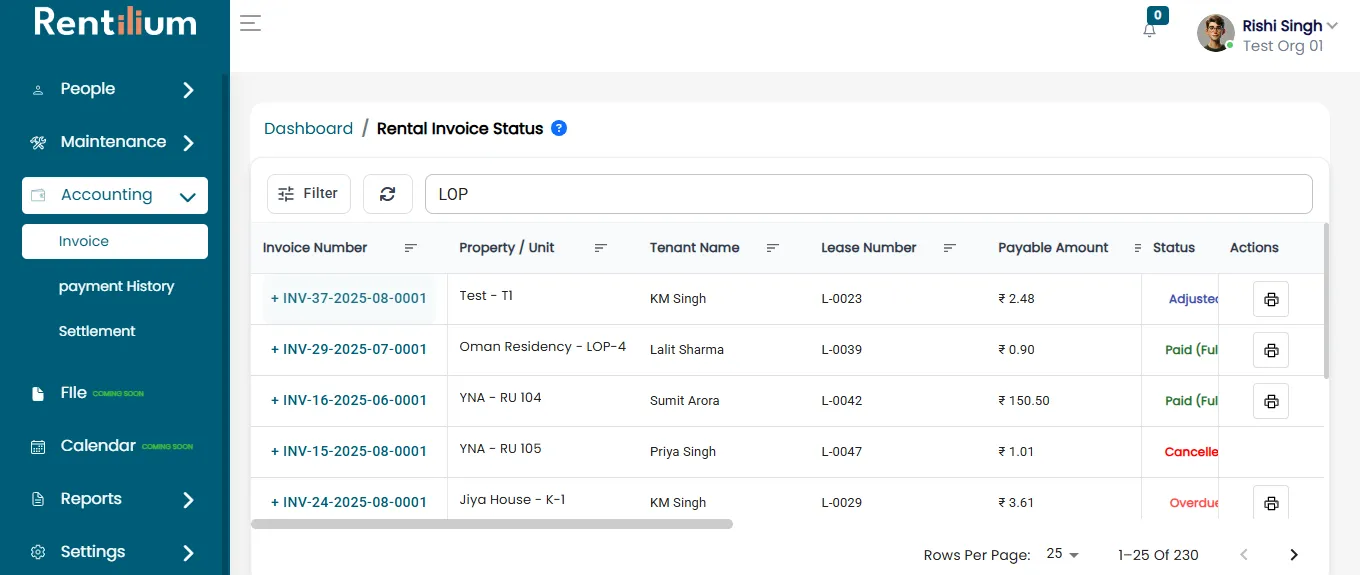Expand invoice row INV-15-2025-08-0001
The height and width of the screenshot is (575, 1360).
349,451
